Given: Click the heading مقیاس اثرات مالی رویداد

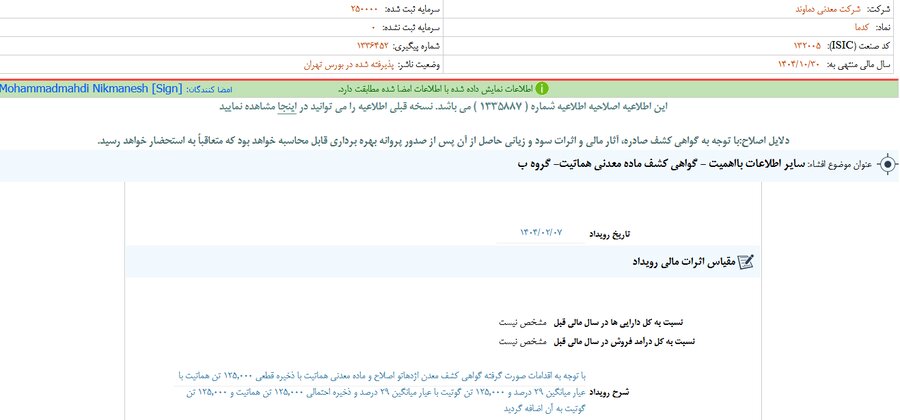Looking at the screenshot, I should point(684,262).
